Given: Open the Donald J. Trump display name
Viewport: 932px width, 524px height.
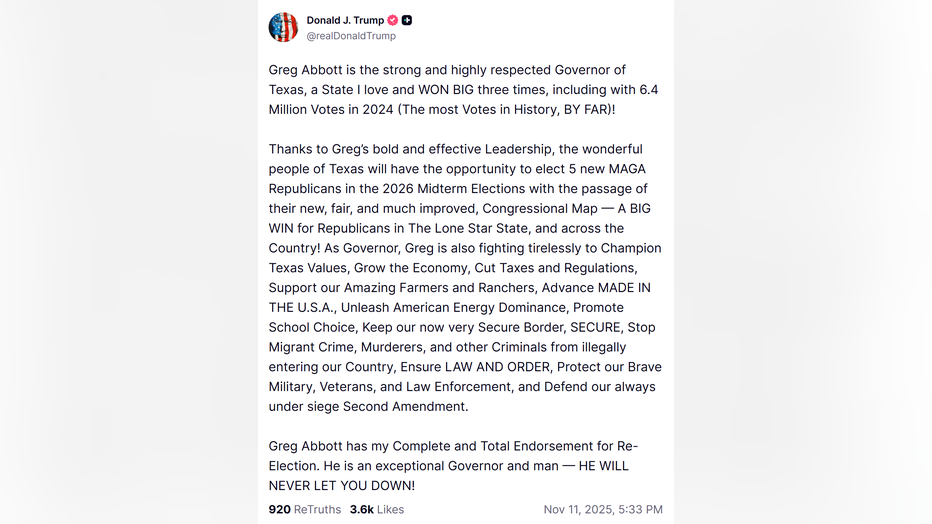Looking at the screenshot, I should 345,20.
